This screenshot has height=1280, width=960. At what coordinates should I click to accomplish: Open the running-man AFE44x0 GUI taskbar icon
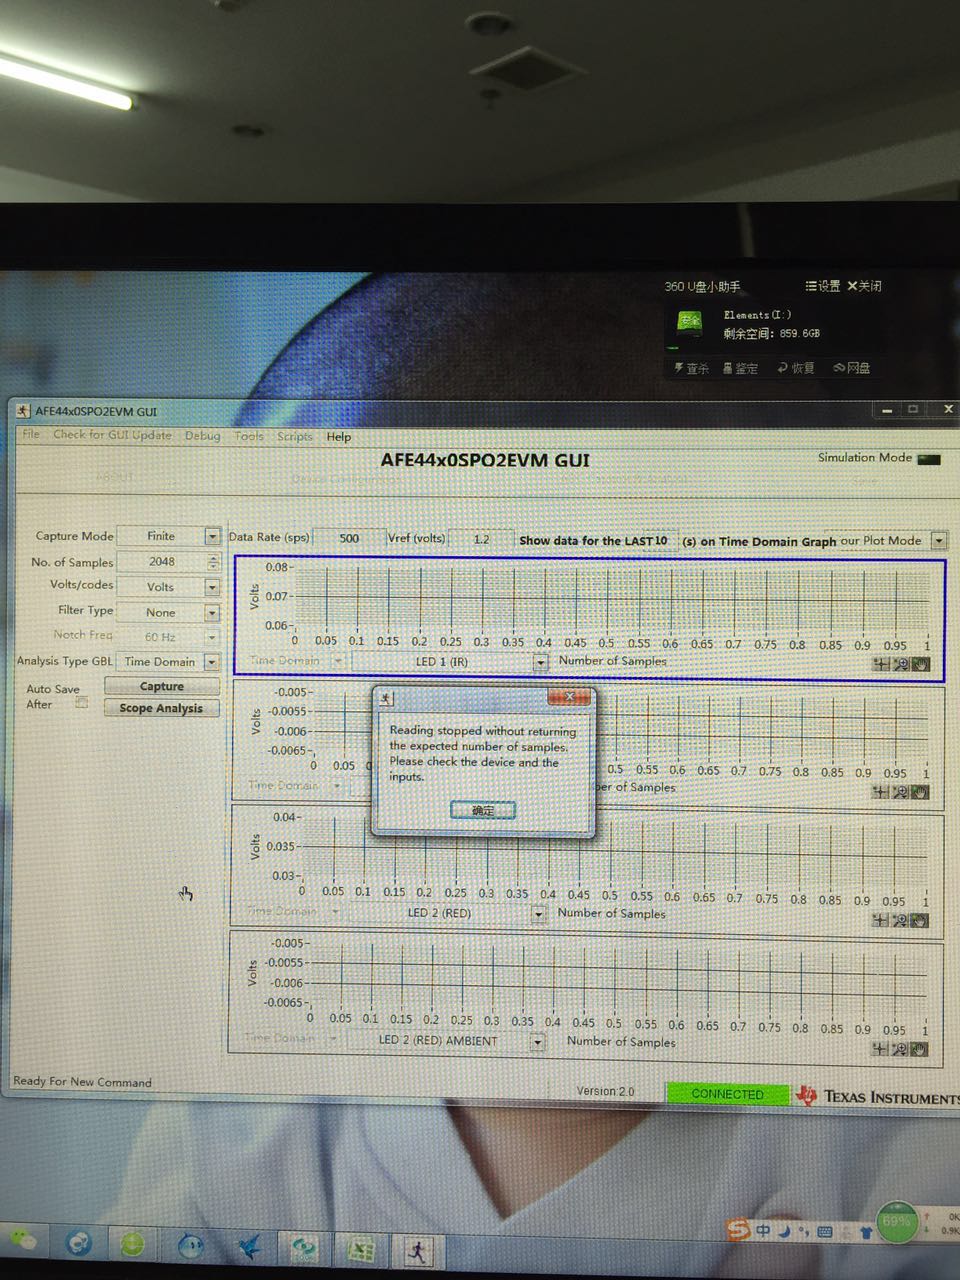[418, 1250]
